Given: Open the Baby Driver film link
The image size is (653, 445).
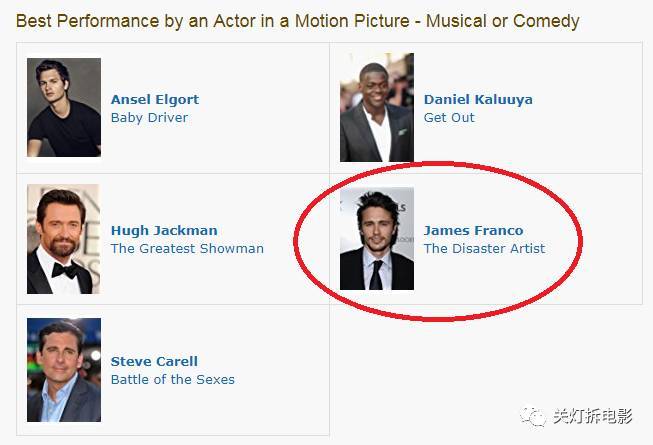Looking at the screenshot, I should coord(149,118).
